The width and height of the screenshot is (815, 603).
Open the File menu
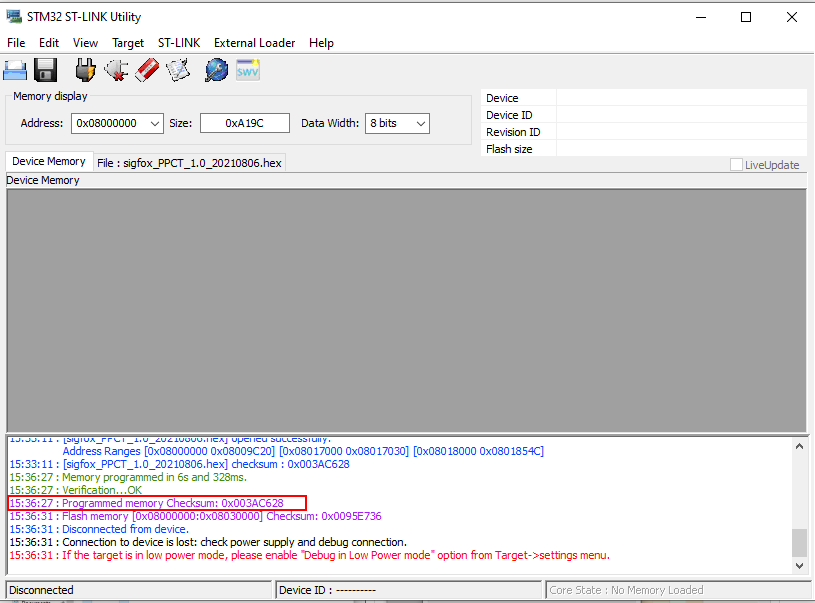point(16,43)
